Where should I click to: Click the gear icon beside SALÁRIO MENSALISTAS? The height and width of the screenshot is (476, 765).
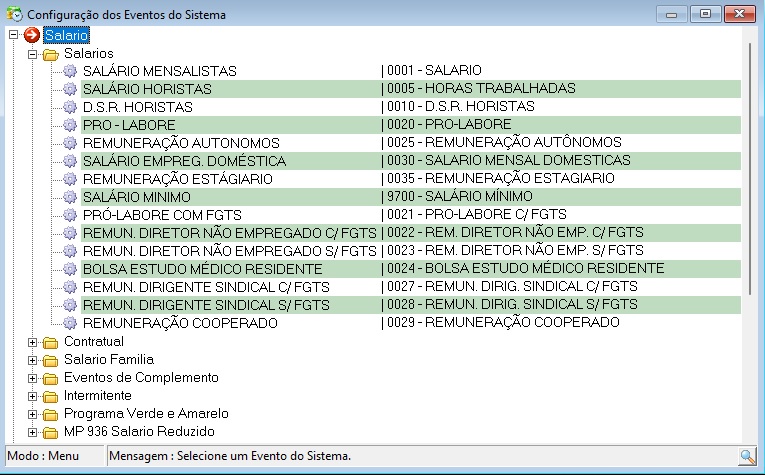click(x=70, y=71)
